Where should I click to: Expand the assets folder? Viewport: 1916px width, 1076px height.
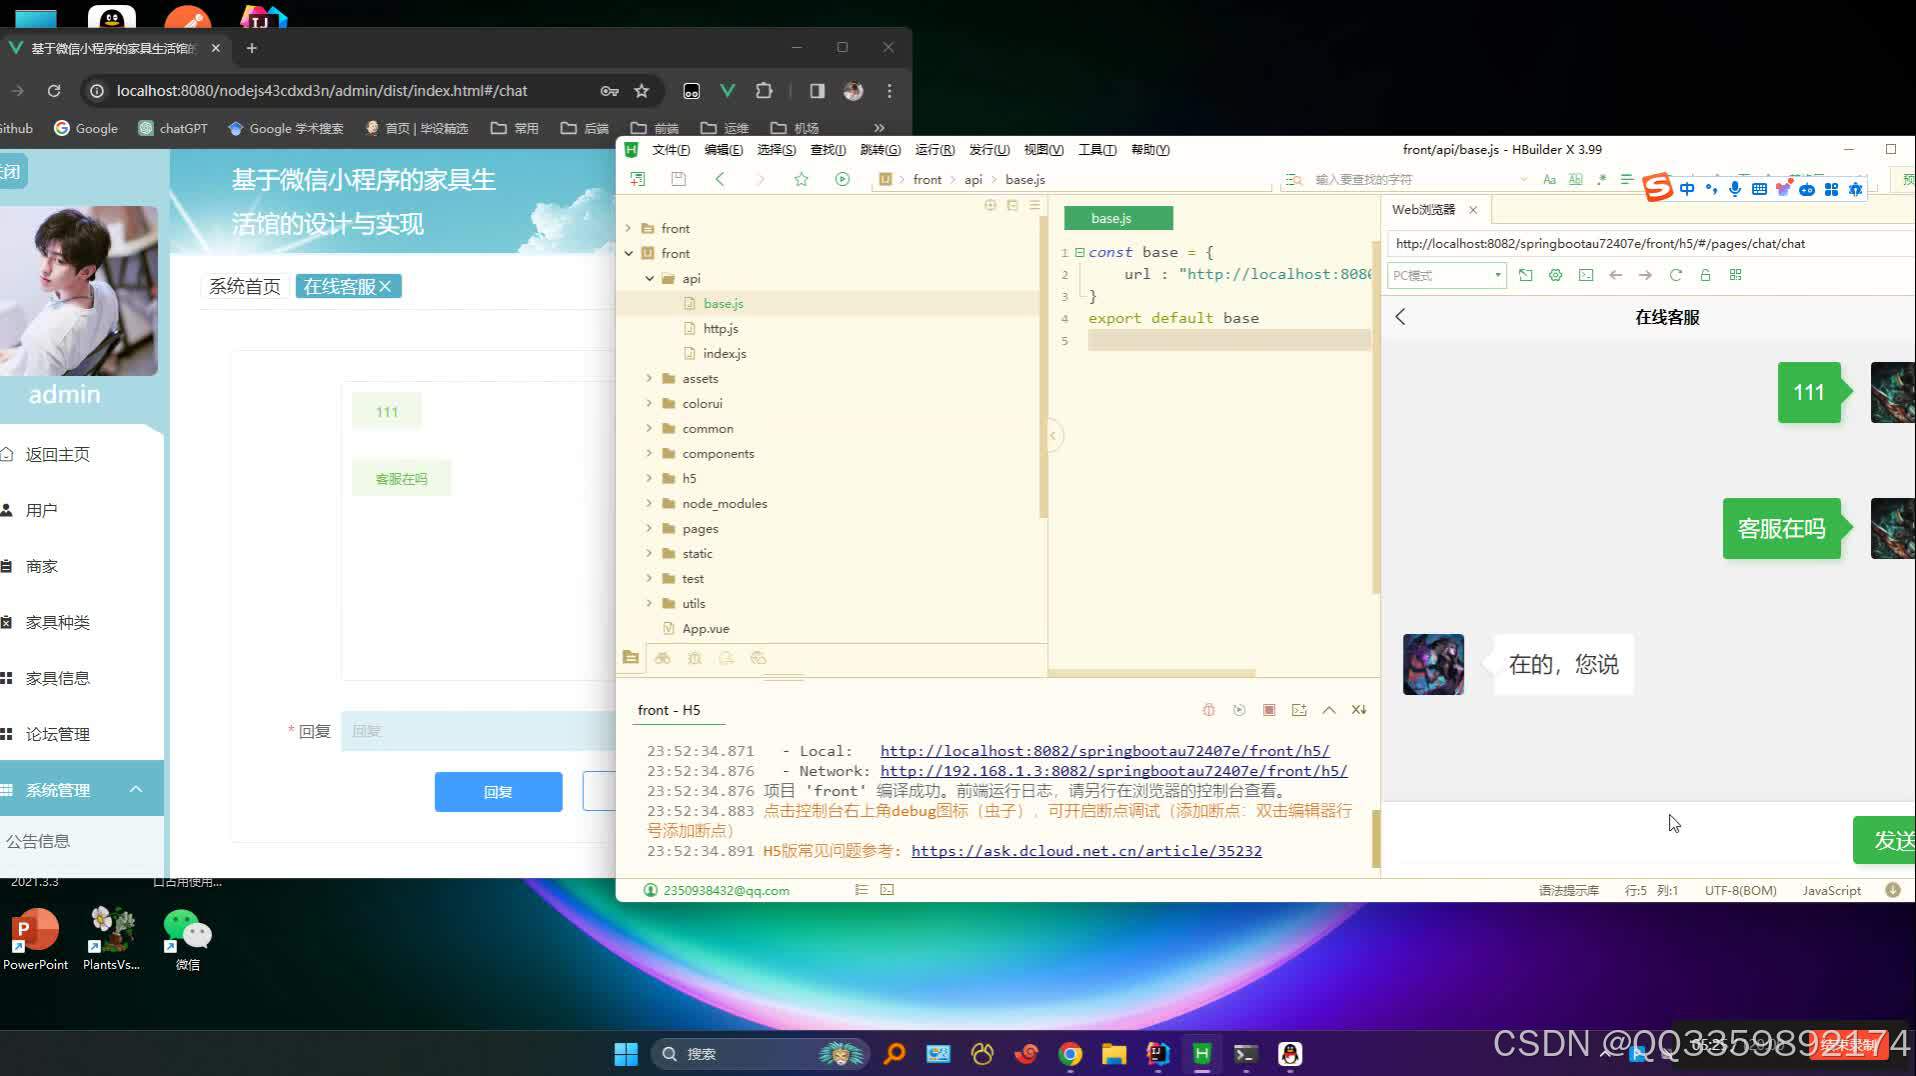tap(649, 379)
